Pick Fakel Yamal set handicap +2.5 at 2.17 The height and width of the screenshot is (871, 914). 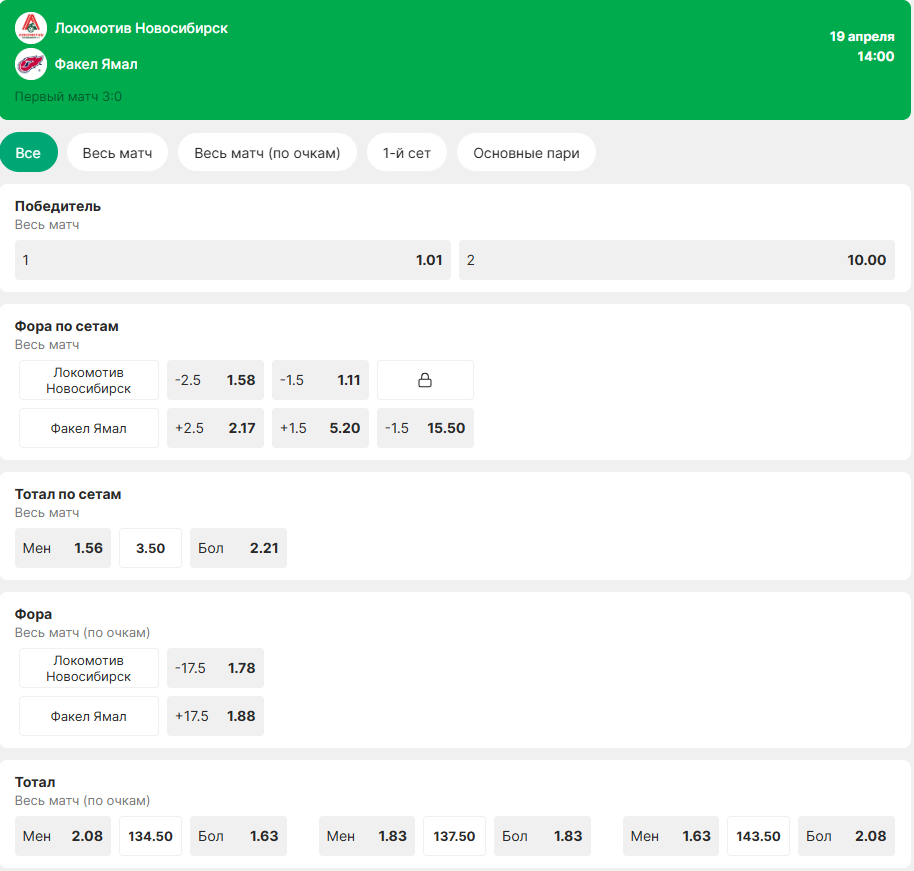(215, 428)
